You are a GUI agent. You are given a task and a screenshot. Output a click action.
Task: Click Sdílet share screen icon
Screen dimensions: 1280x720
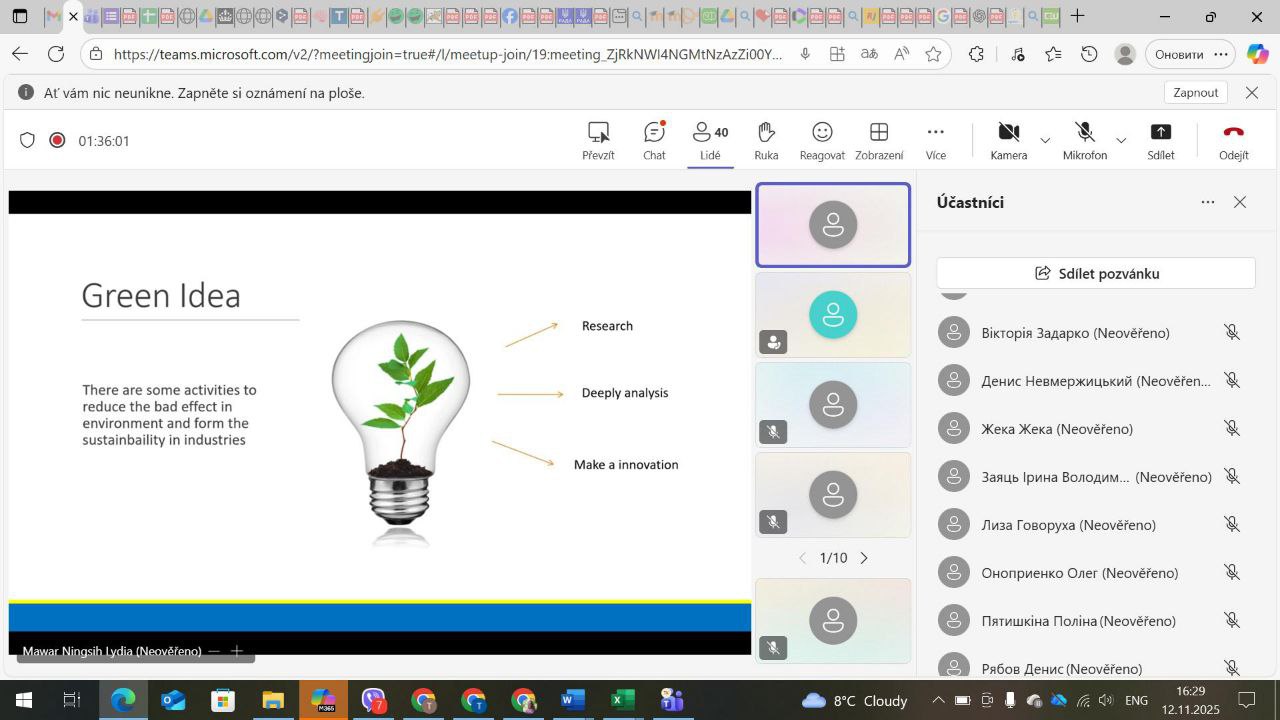(1160, 140)
